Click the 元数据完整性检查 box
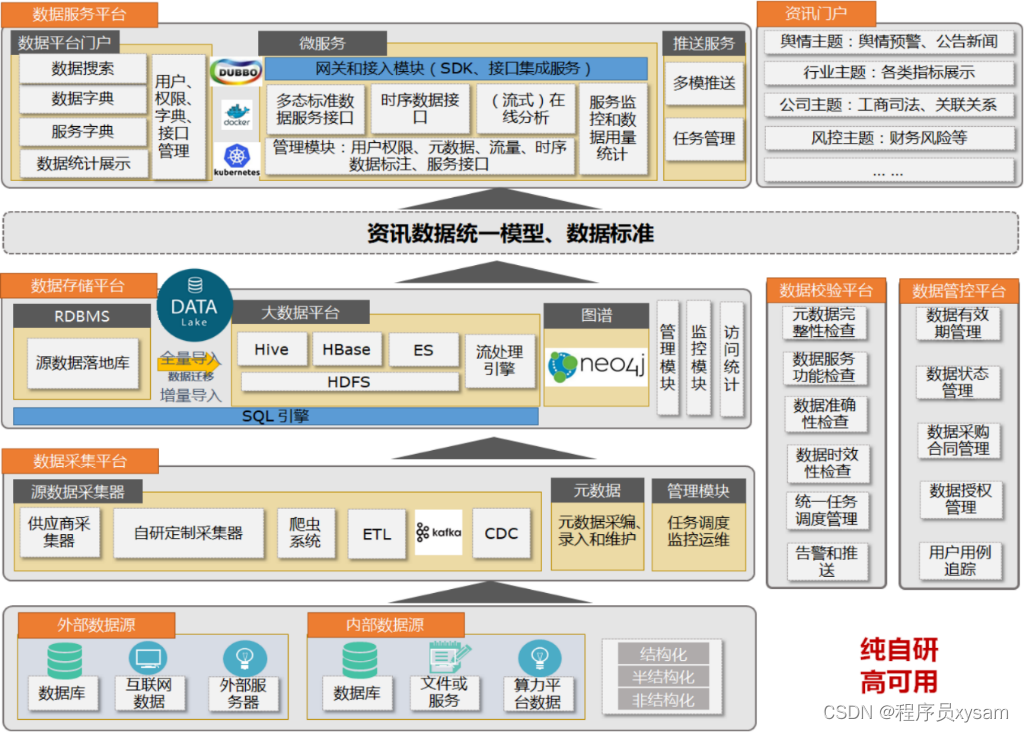The image size is (1024, 732). [x=824, y=323]
